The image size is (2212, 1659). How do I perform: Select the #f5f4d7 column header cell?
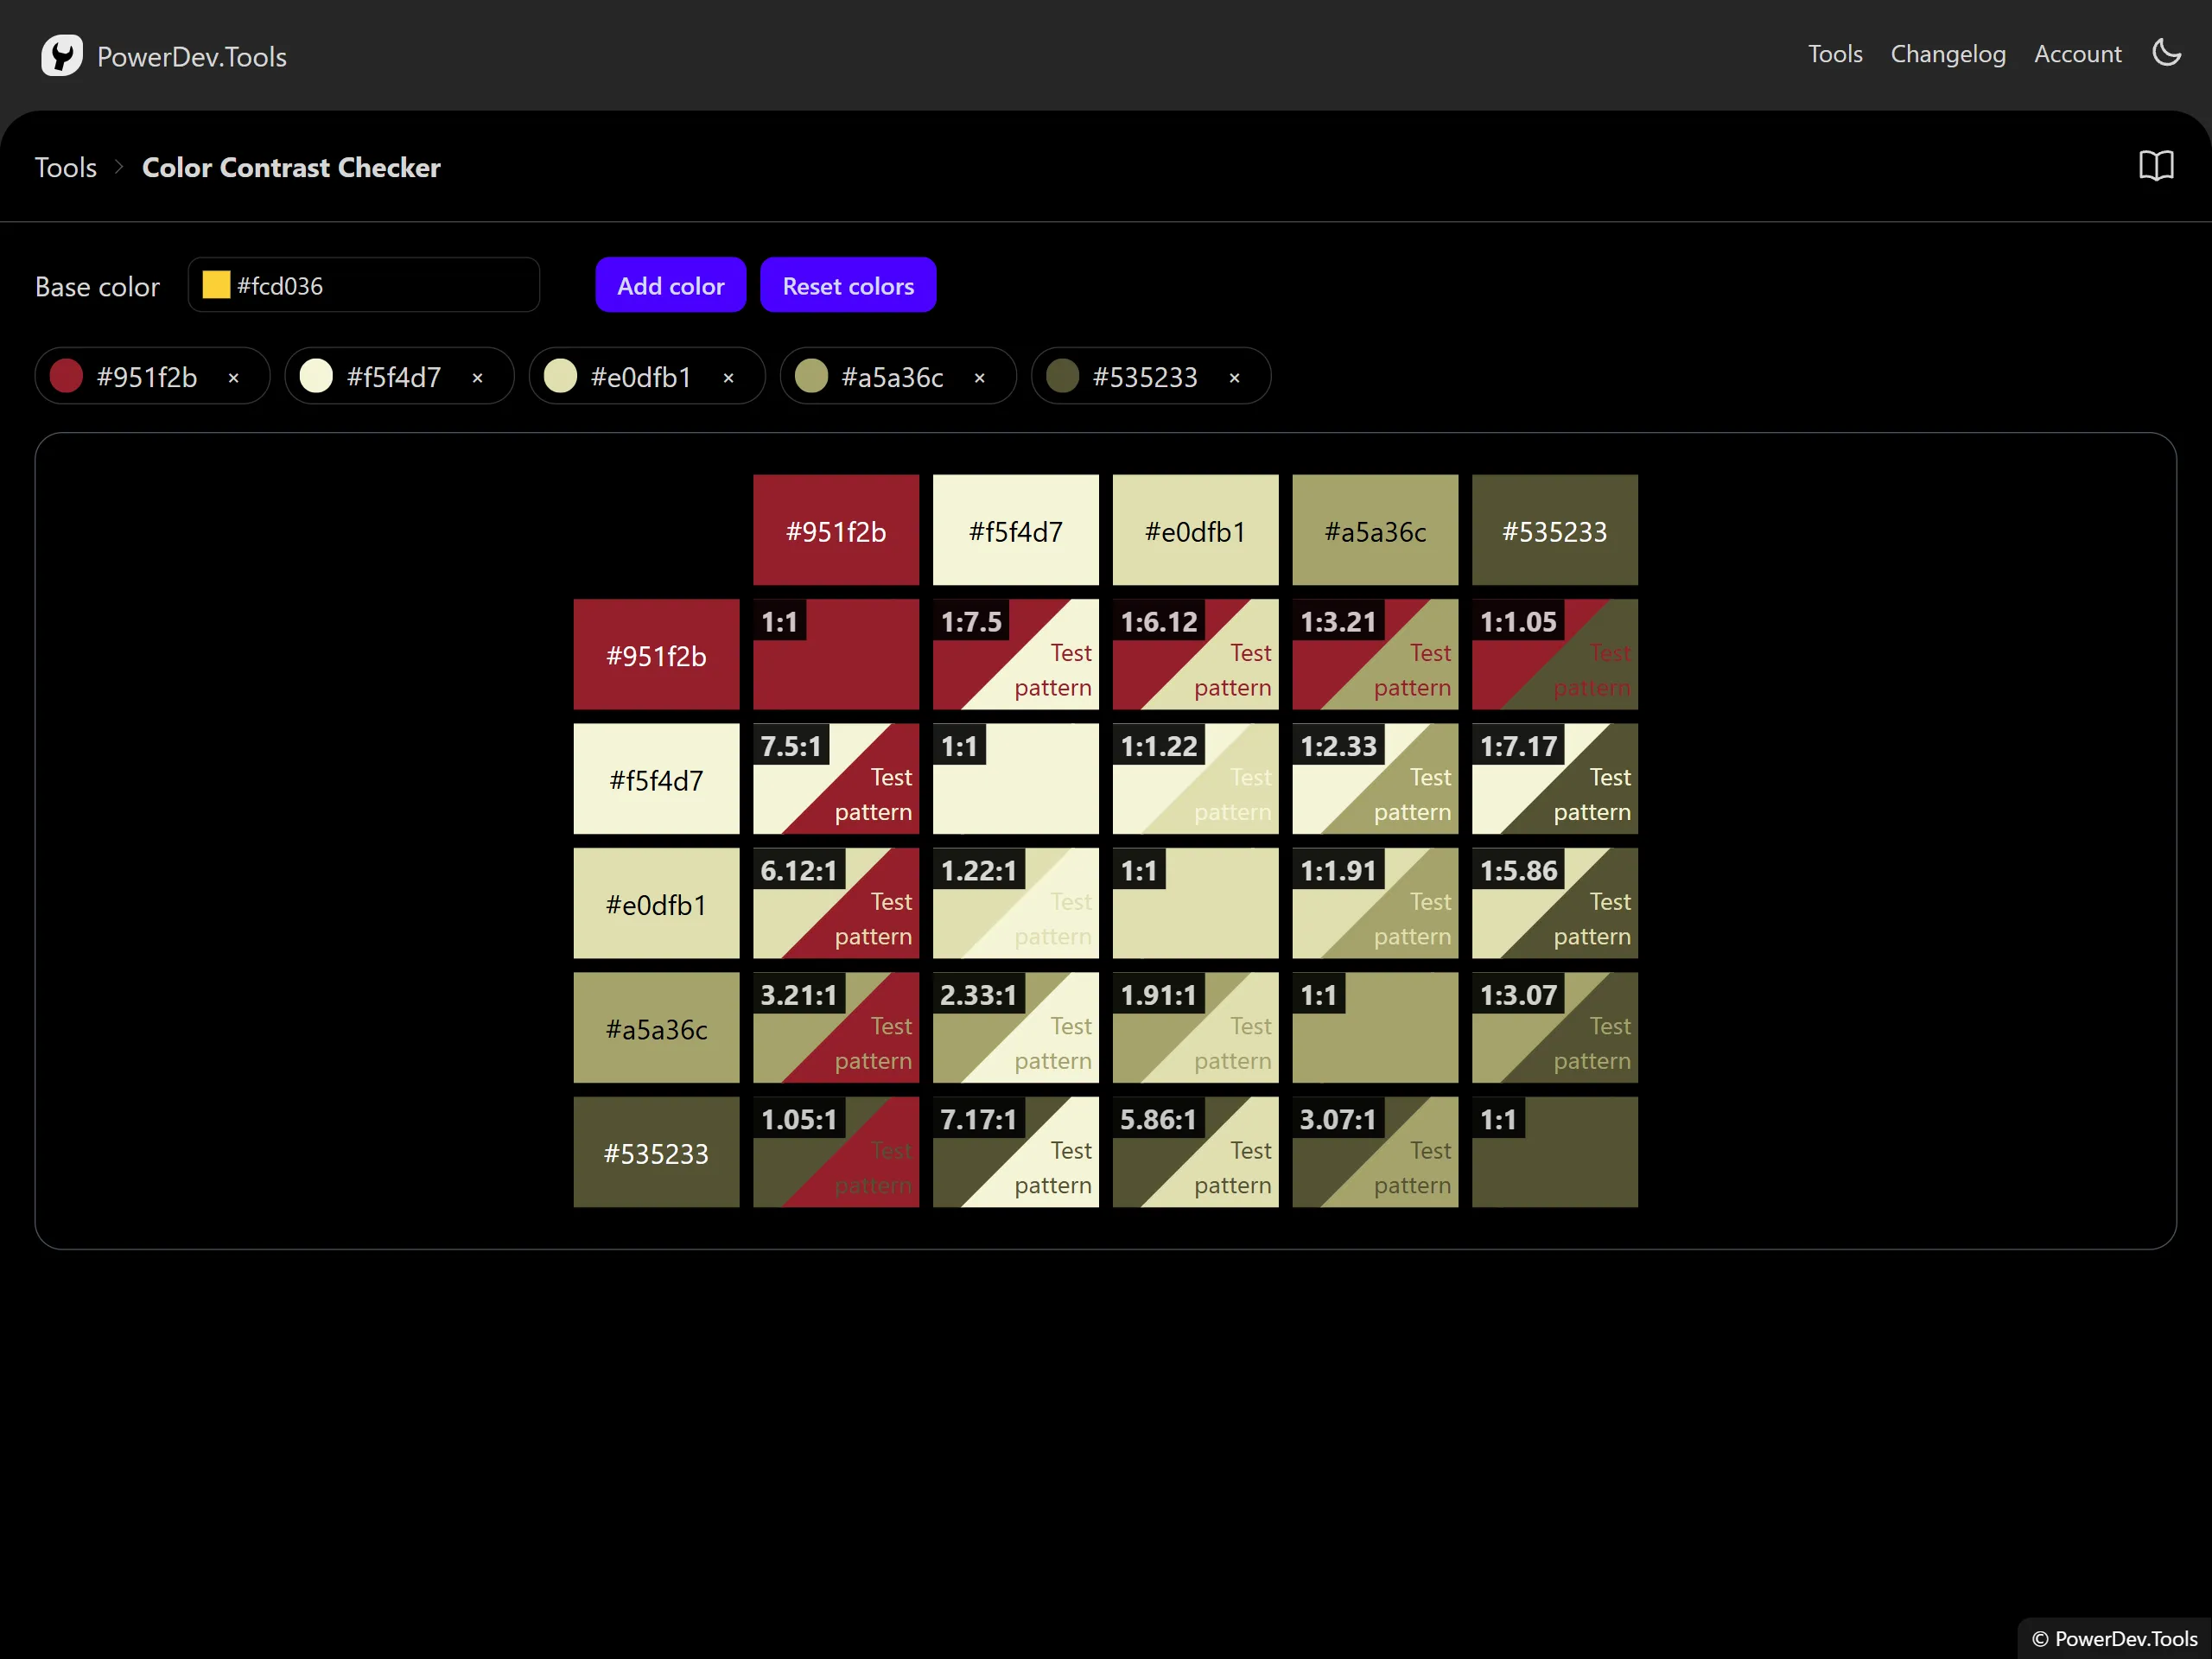point(1016,530)
